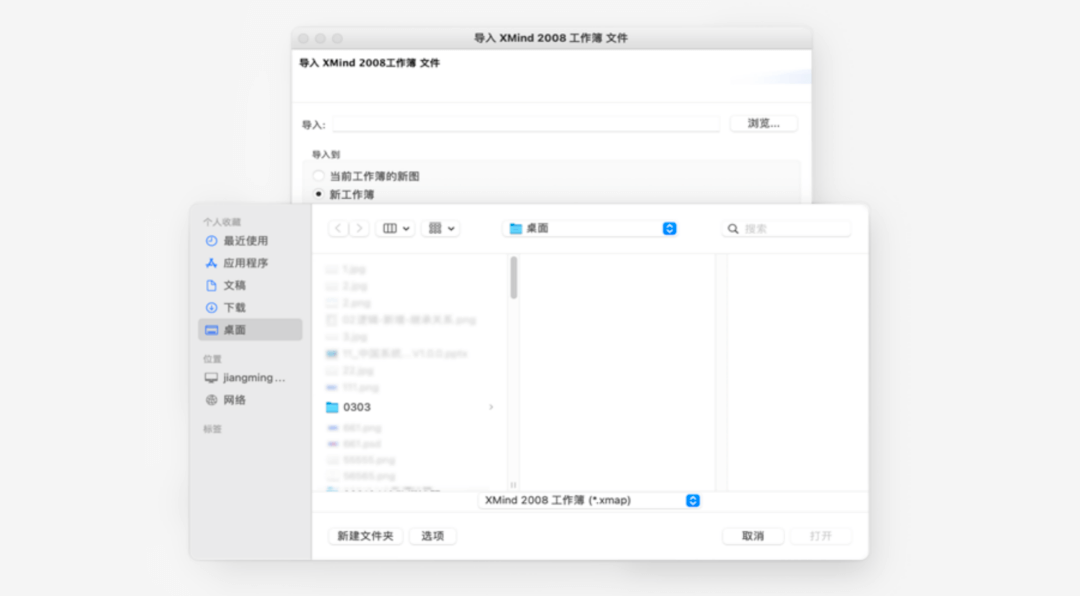The image size is (1080, 596).
Task: Go back with the left arrow
Action: (x=338, y=228)
